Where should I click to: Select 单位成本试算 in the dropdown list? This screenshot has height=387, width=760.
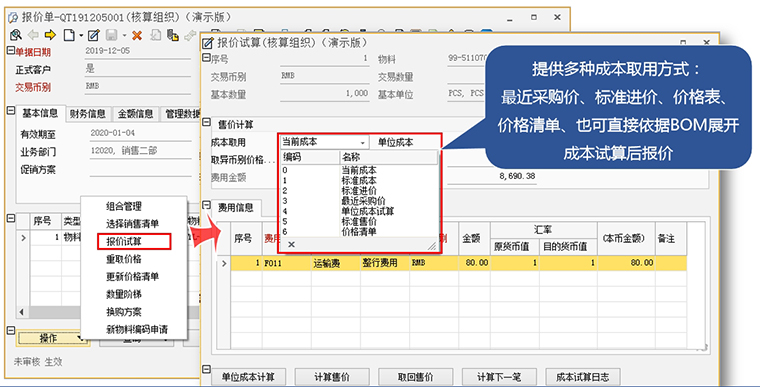(x=359, y=211)
